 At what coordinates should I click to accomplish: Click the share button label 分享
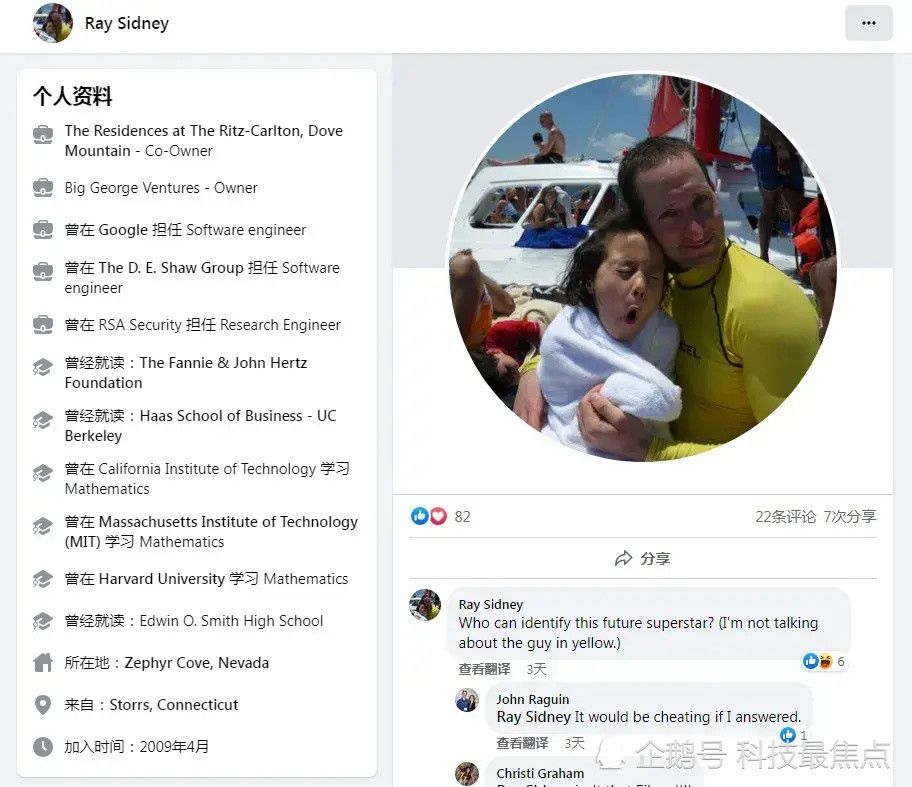pos(656,558)
